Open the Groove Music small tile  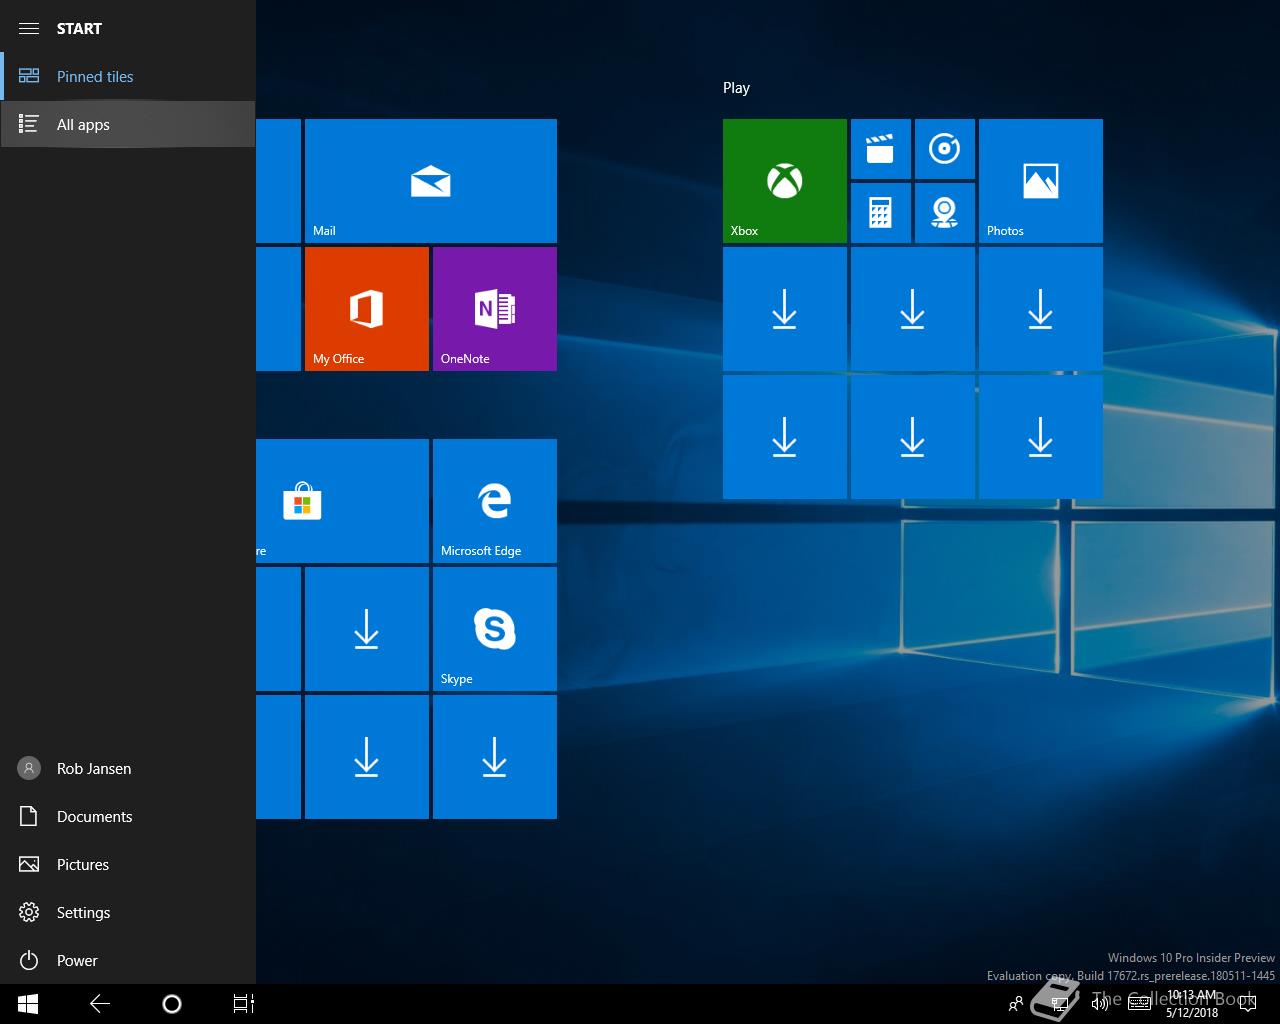[945, 149]
